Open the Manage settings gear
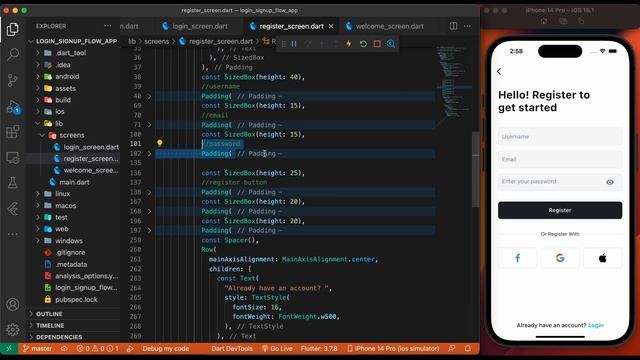 coord(13,329)
